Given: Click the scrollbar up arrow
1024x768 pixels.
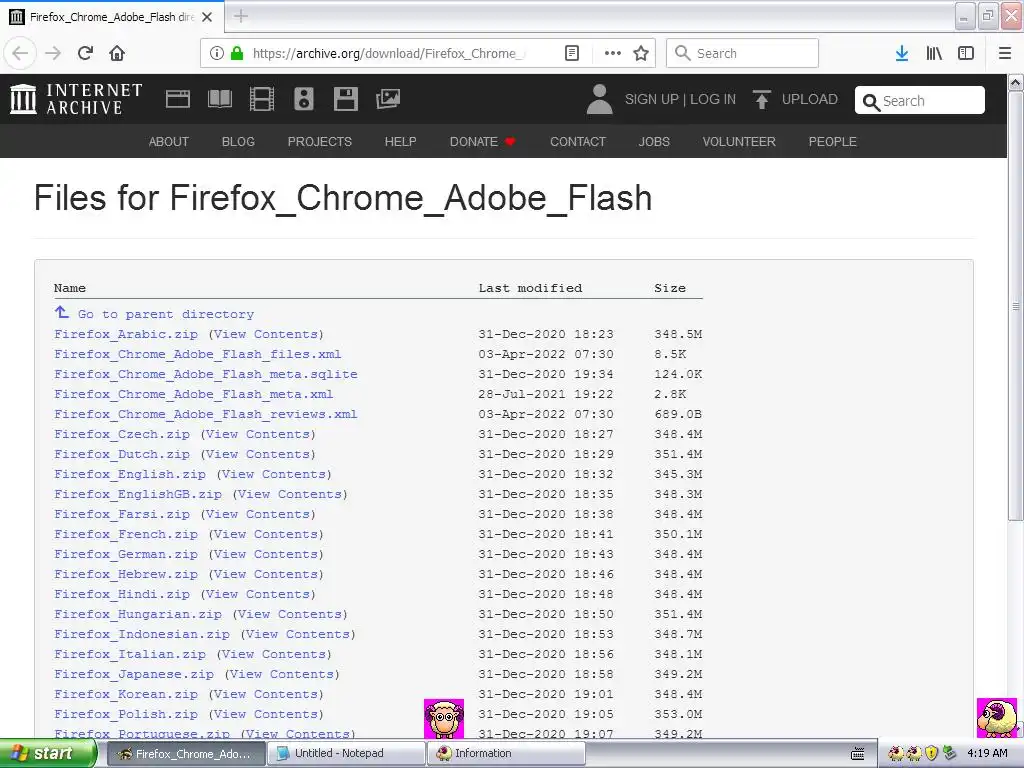Looking at the screenshot, I should (1016, 83).
